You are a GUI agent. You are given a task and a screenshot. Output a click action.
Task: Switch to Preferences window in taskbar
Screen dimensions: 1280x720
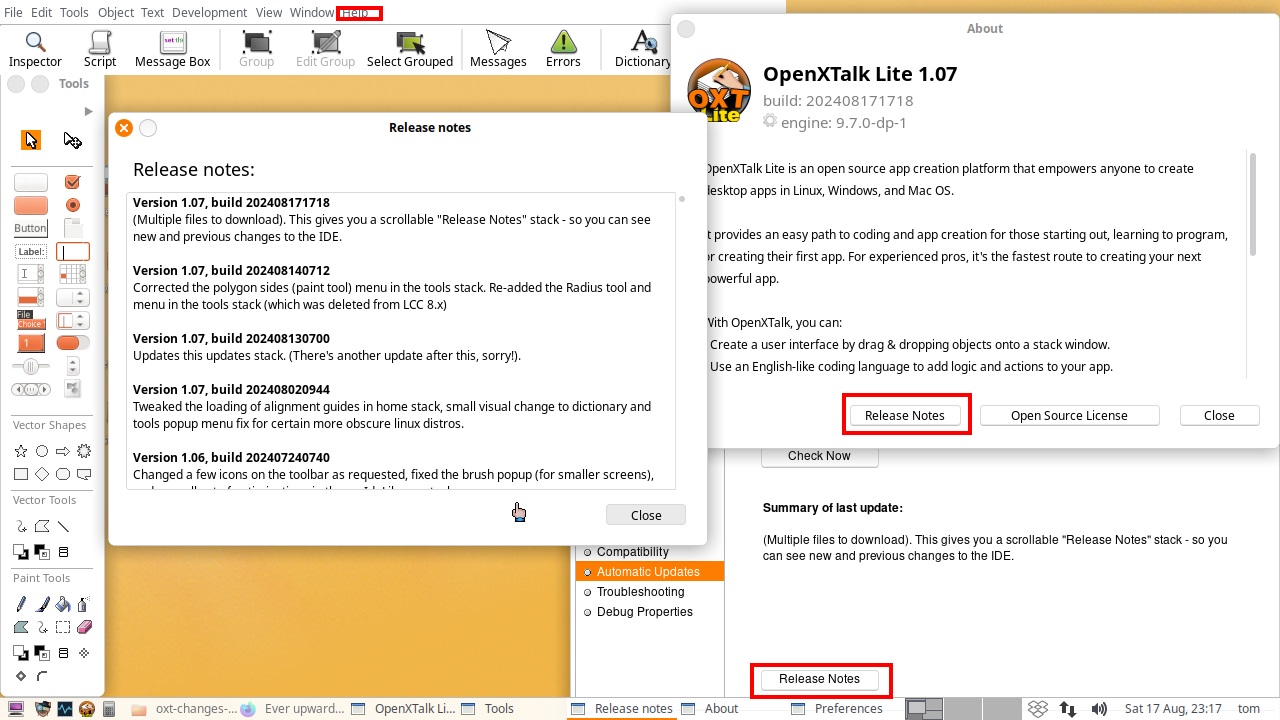[x=838, y=708]
